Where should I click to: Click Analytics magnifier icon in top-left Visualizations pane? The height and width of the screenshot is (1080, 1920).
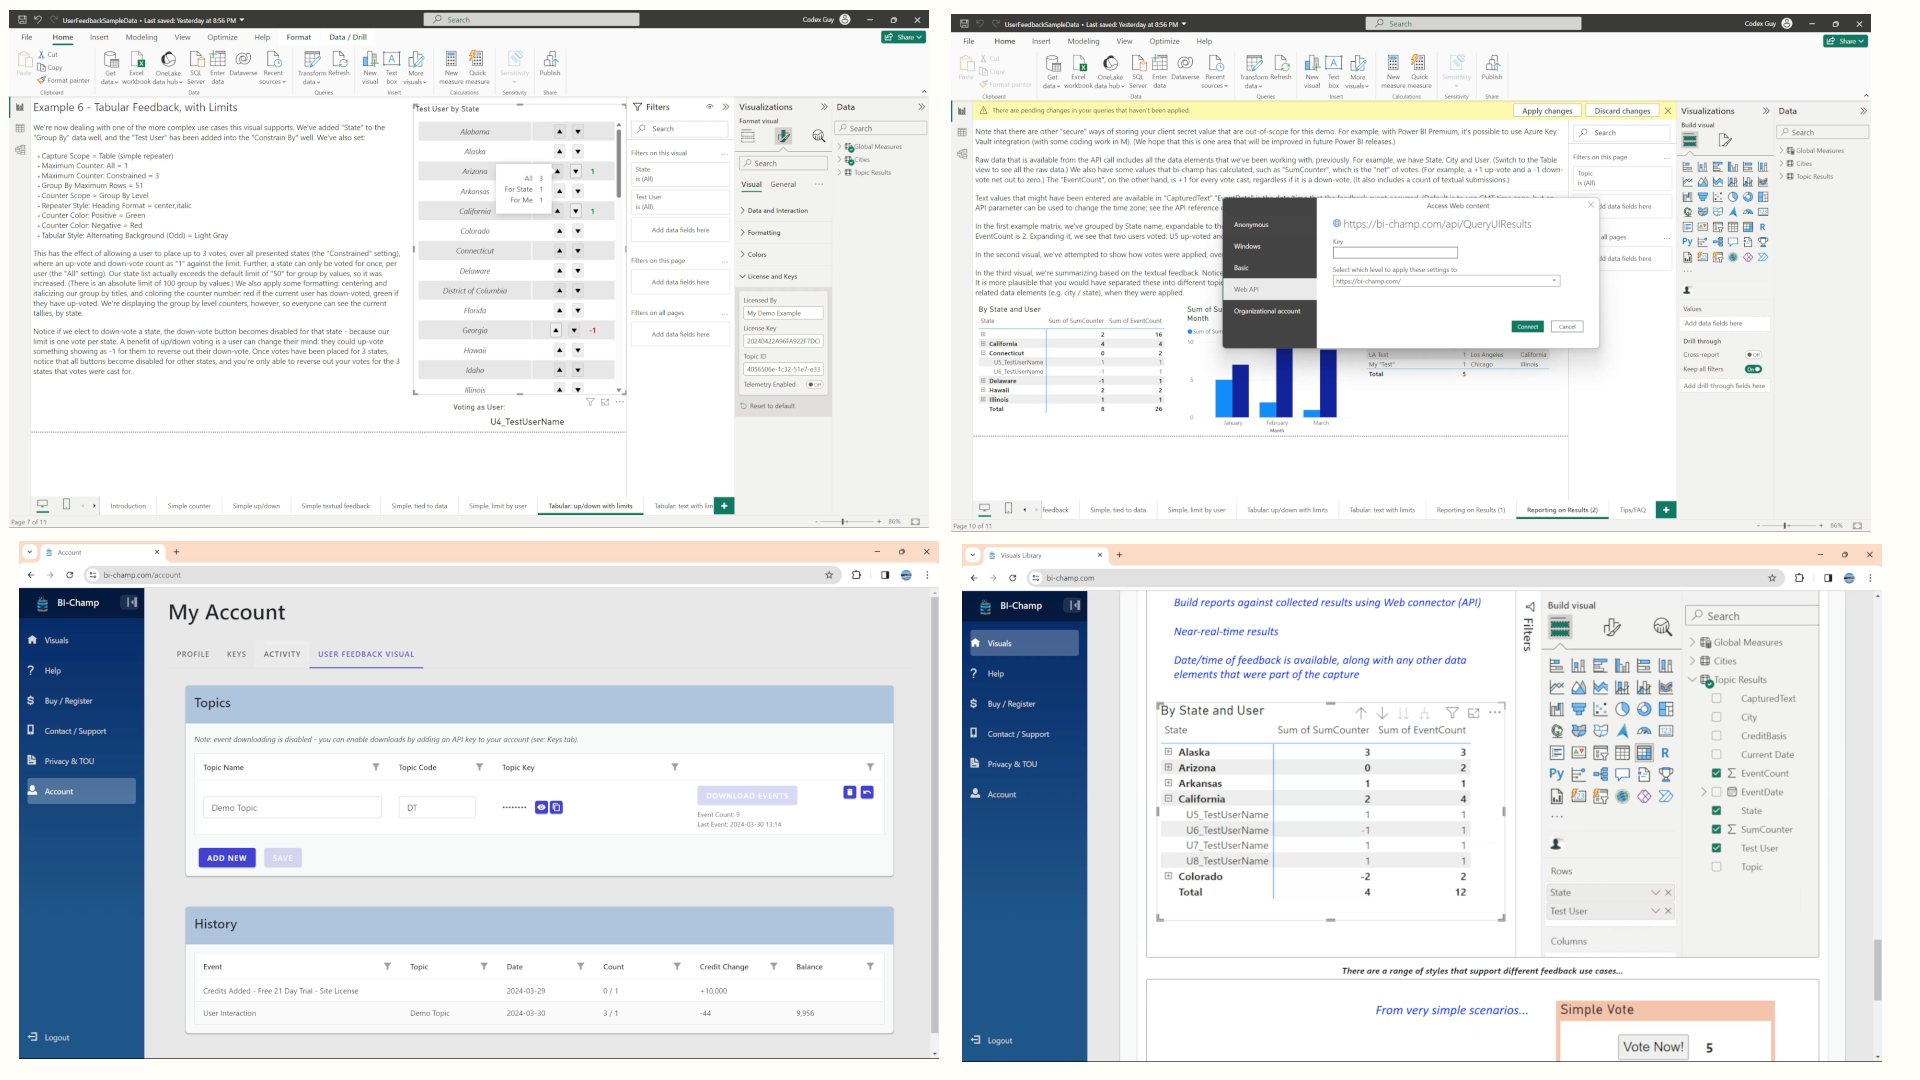pos(819,136)
